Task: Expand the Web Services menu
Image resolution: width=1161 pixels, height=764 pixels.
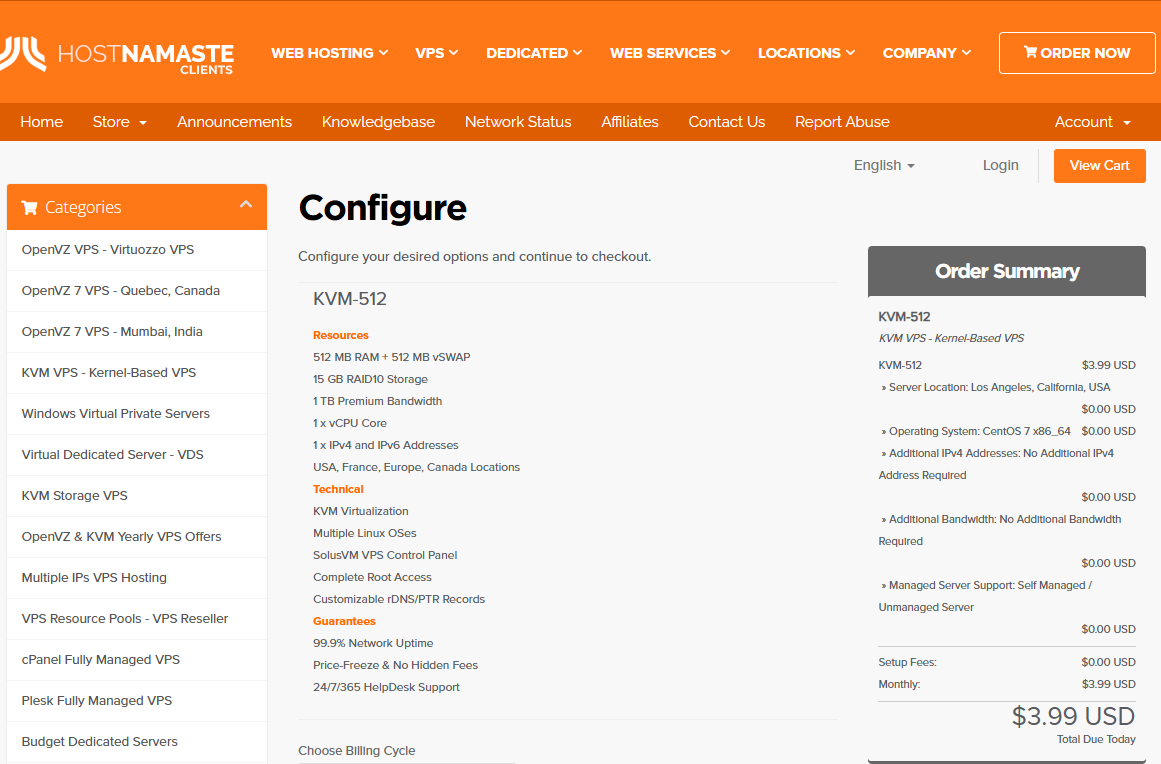Action: (670, 53)
